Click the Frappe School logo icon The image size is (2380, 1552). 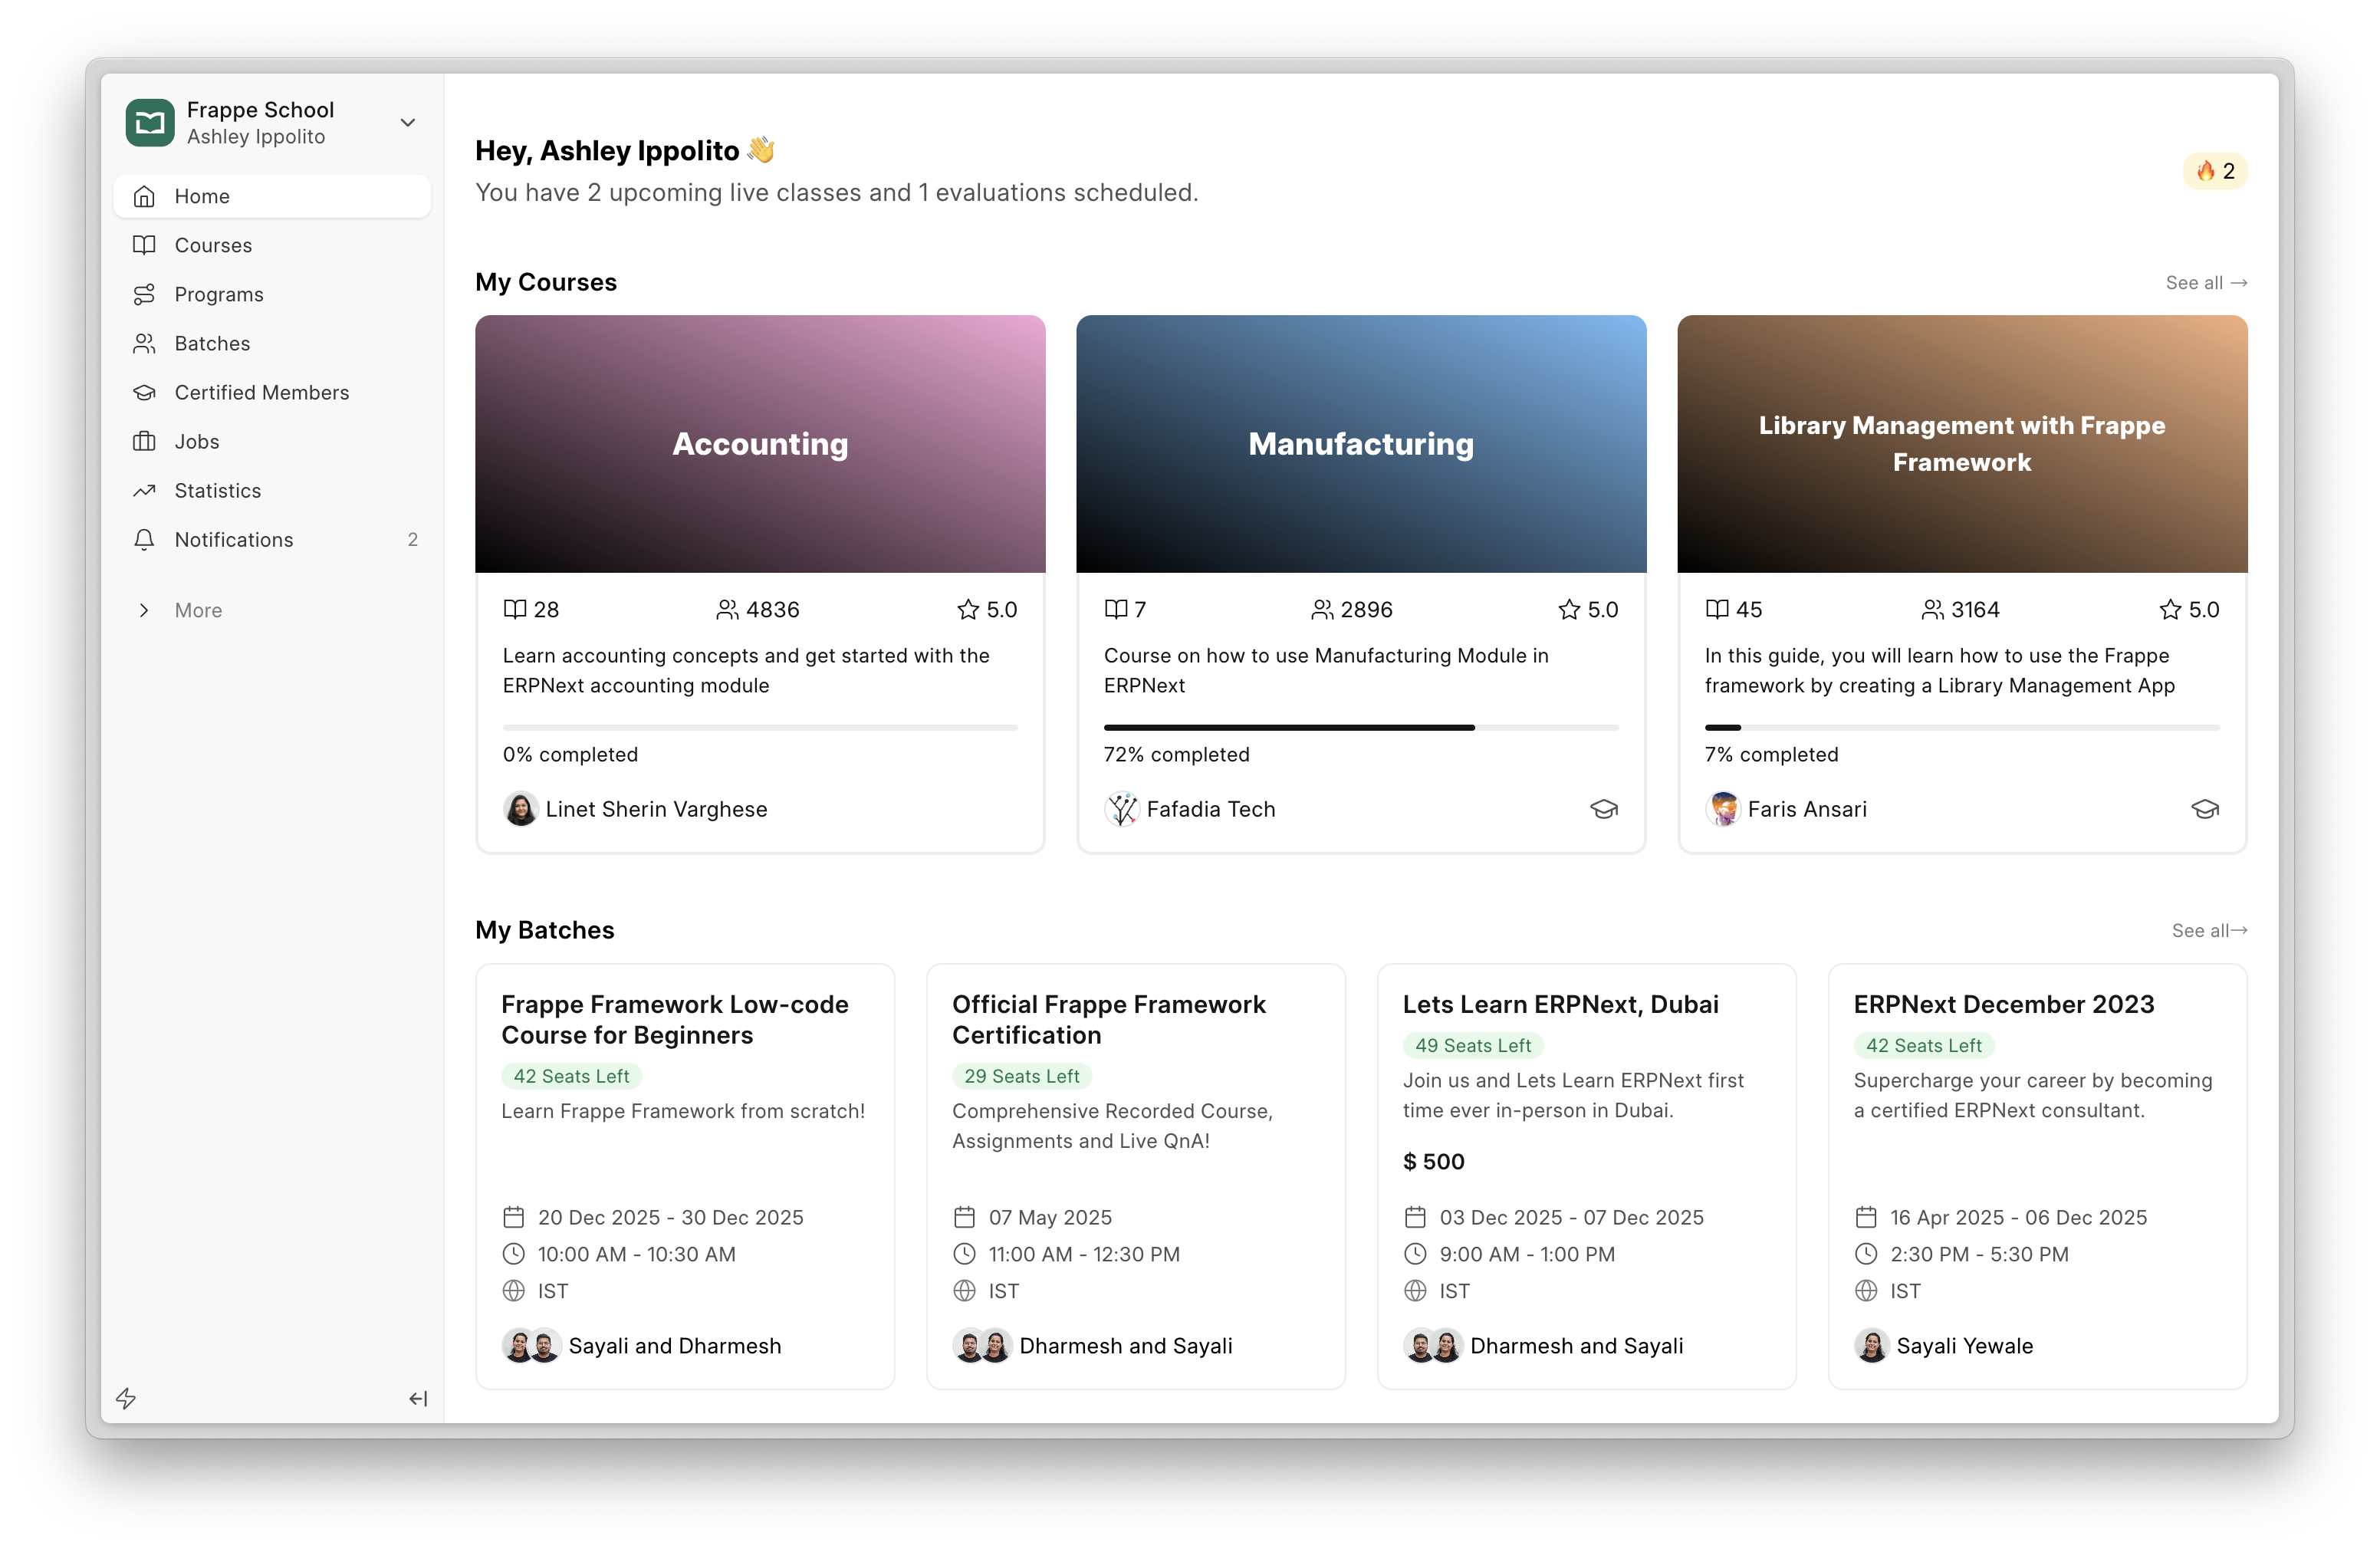tap(150, 122)
